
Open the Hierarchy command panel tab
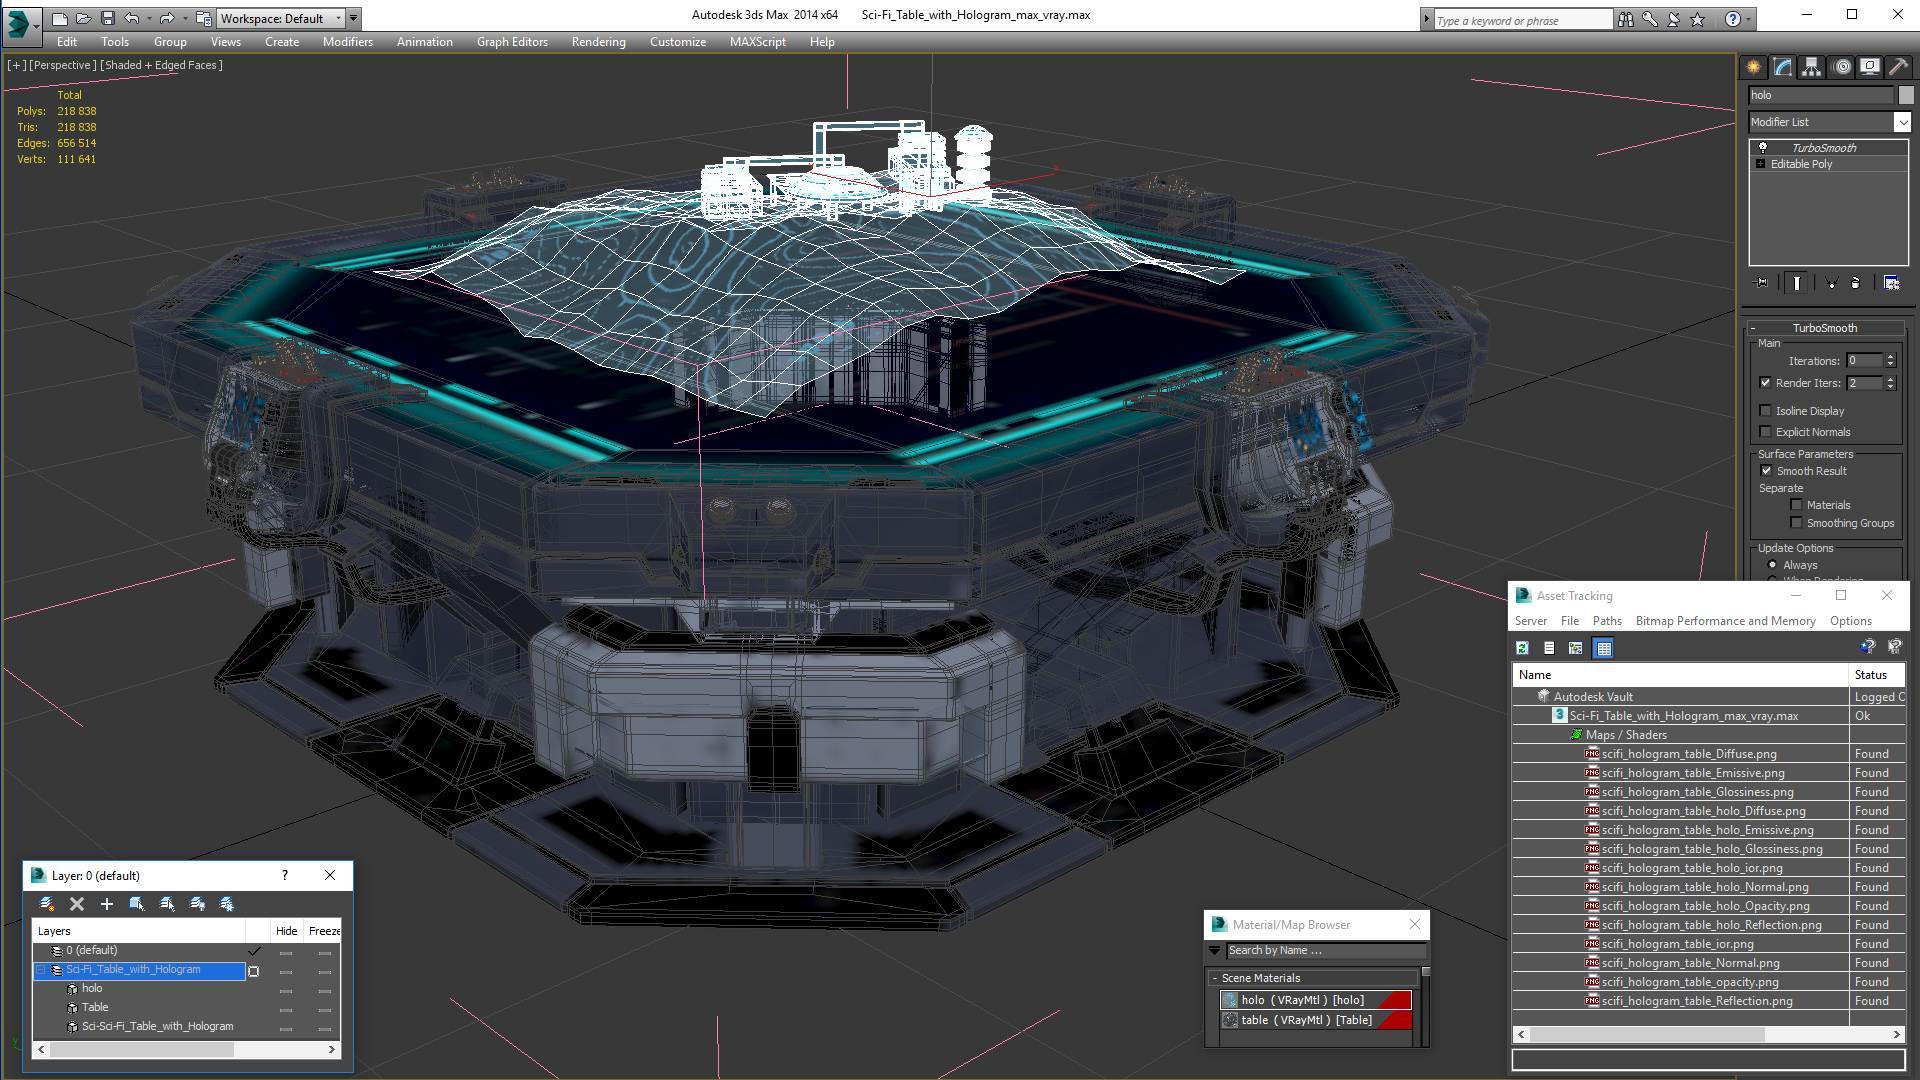click(x=1812, y=67)
